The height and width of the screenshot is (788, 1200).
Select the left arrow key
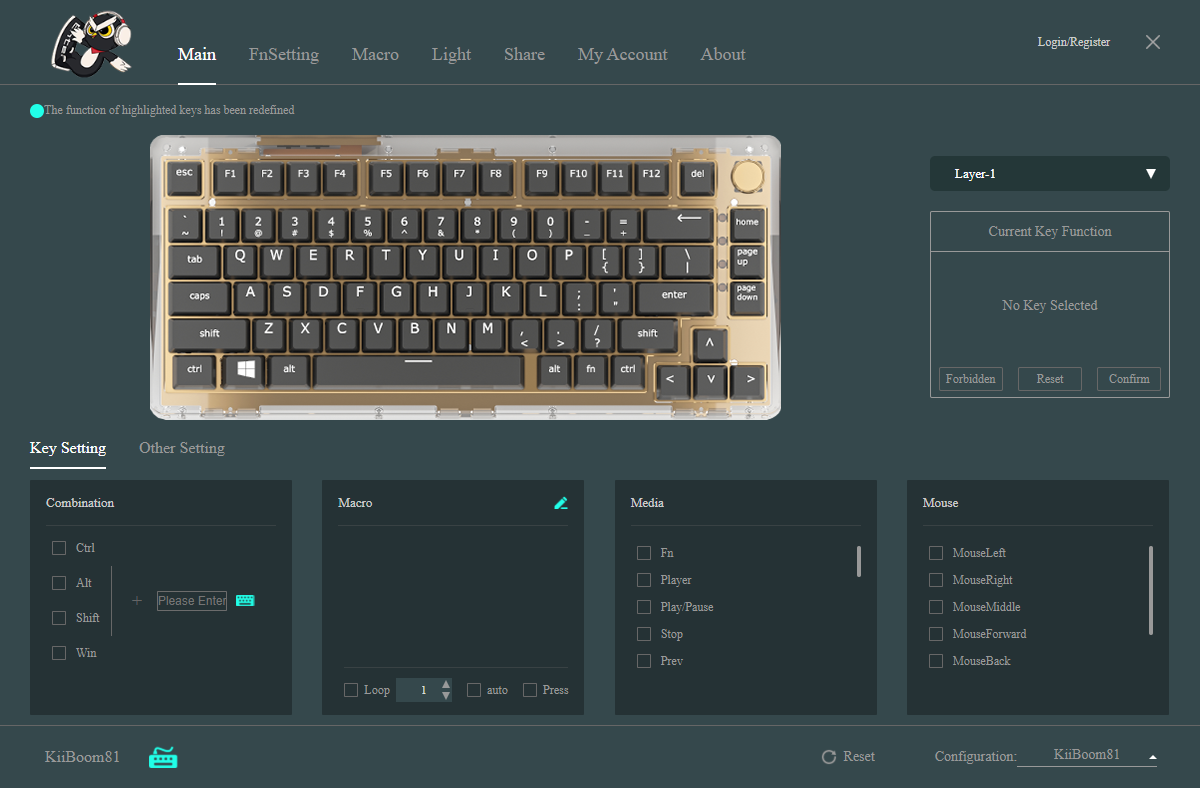(x=671, y=380)
